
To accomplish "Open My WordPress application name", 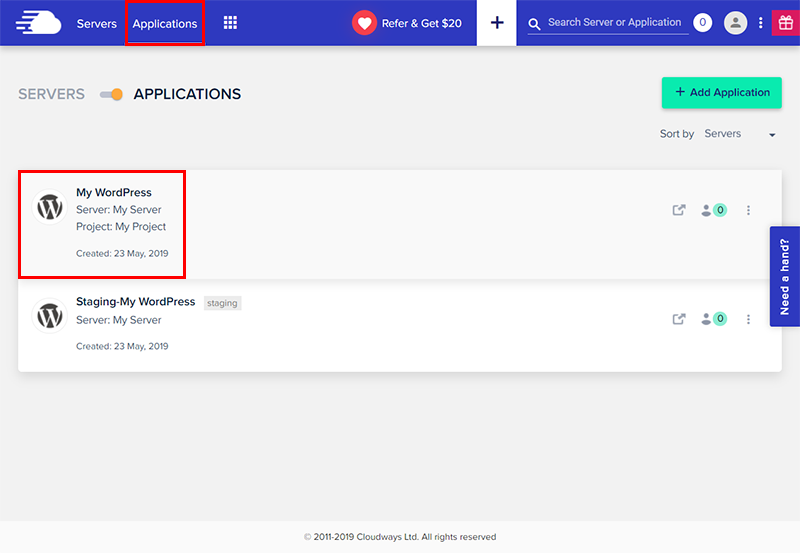I will coord(114,192).
